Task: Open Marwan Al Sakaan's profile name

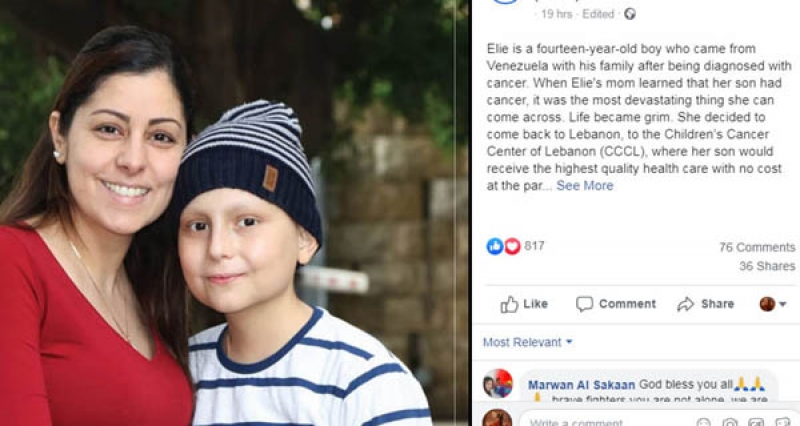Action: [581, 385]
